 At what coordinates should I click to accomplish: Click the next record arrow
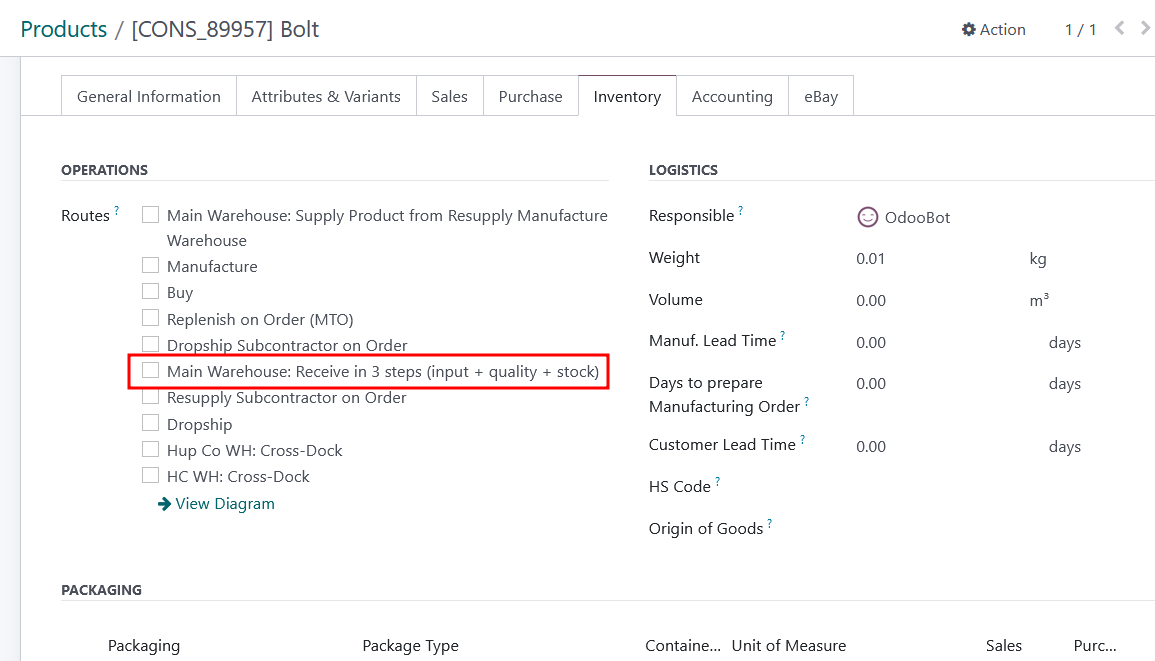(x=1143, y=29)
